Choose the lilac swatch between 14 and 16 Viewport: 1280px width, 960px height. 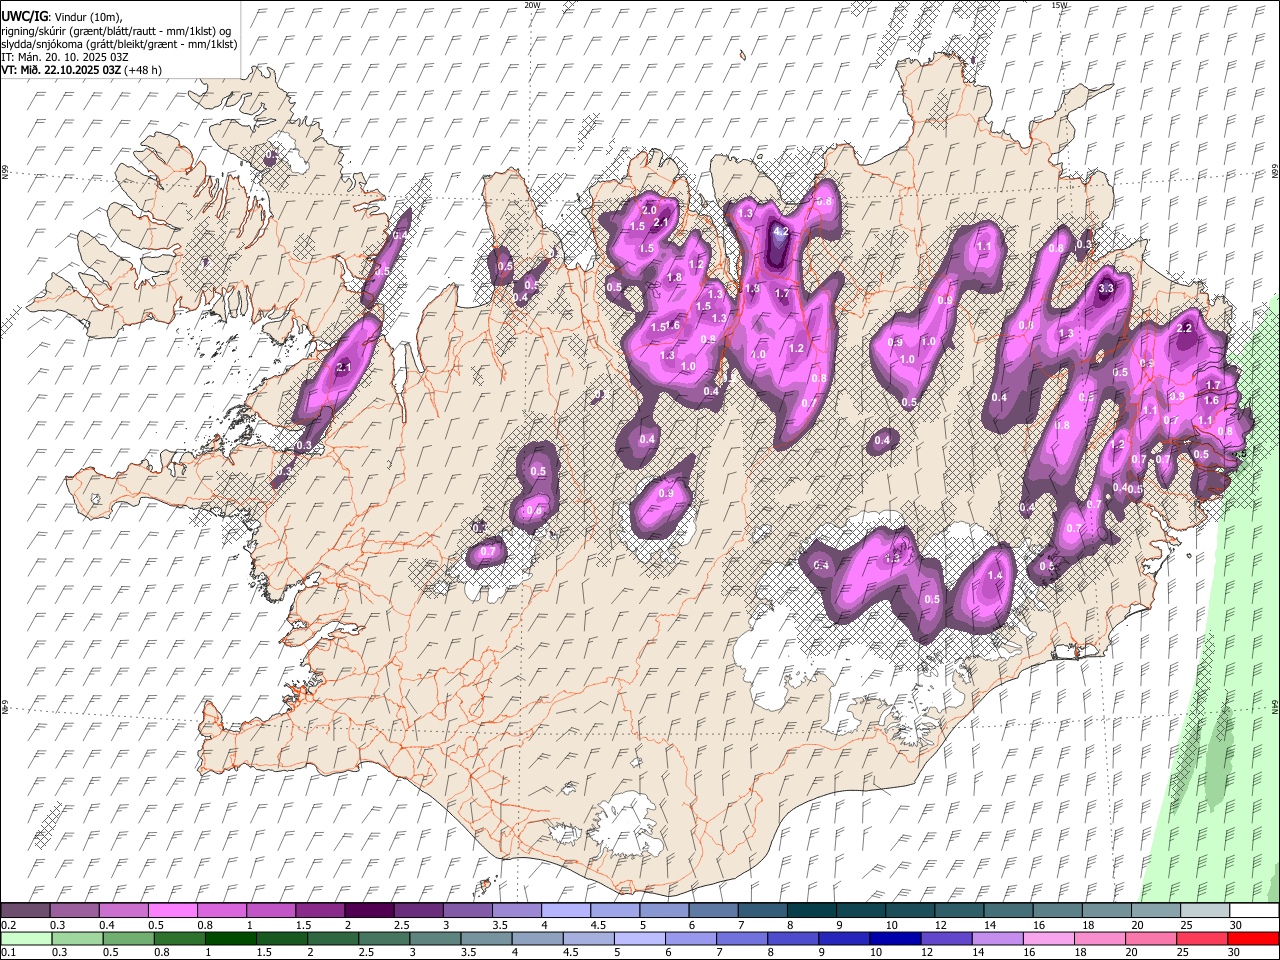point(997,939)
